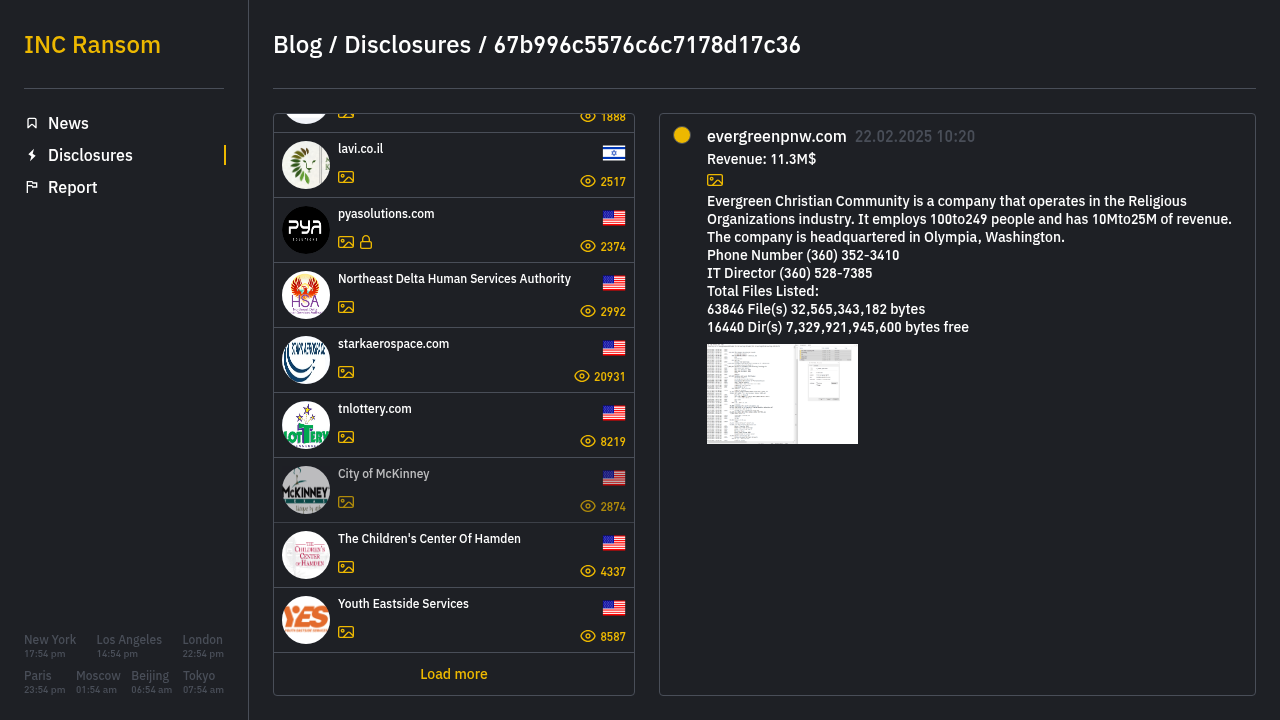Image resolution: width=1280 pixels, height=720 pixels.
Task: Load more disclosures in the list
Action: coord(454,674)
